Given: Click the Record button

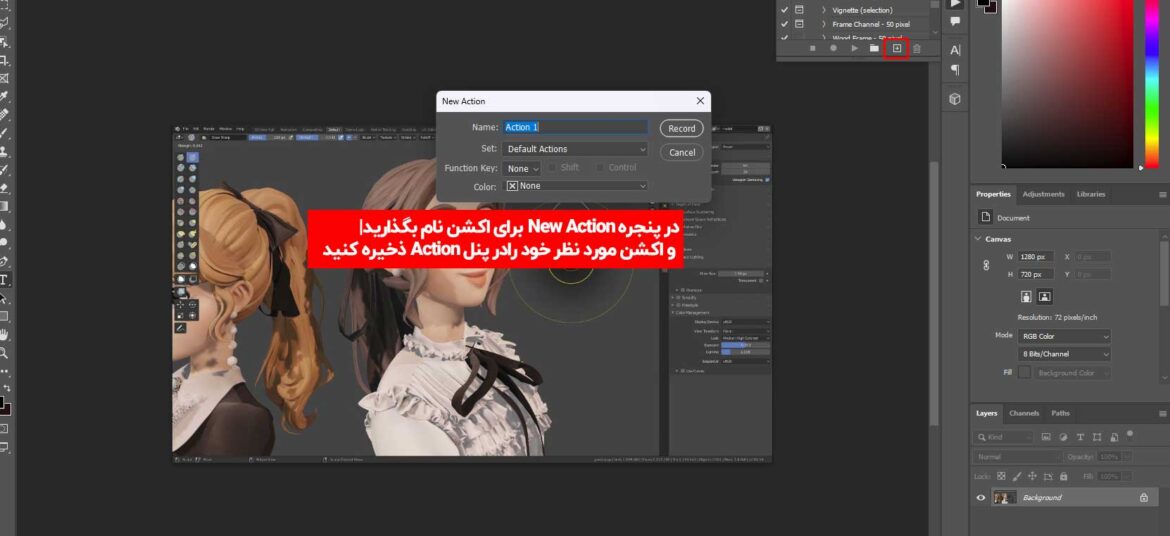Looking at the screenshot, I should (x=681, y=128).
